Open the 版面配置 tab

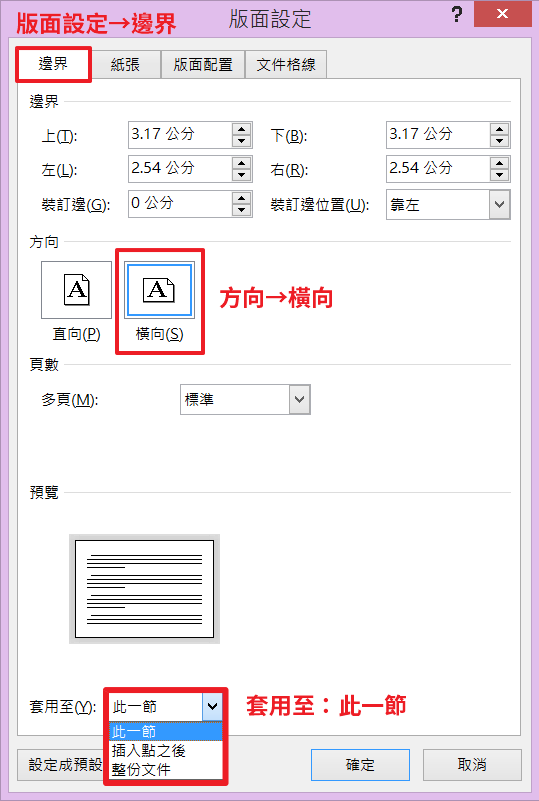203,64
